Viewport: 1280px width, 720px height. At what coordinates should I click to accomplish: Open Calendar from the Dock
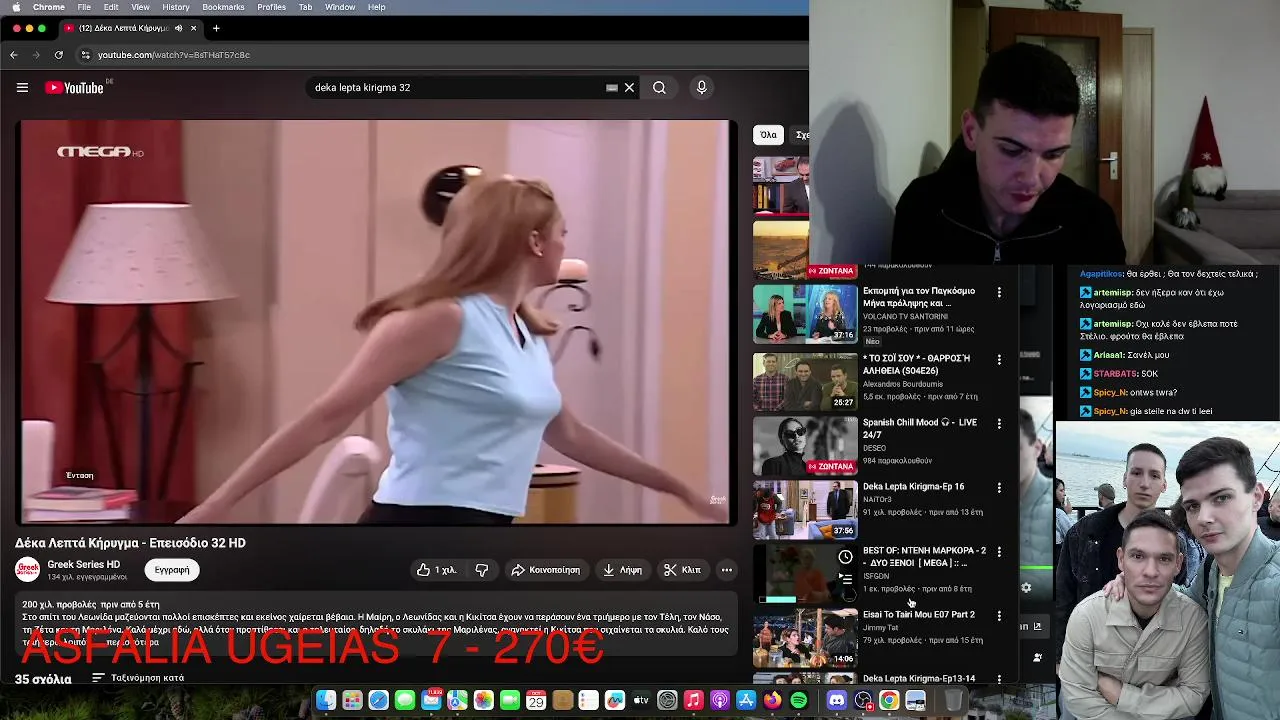(536, 700)
